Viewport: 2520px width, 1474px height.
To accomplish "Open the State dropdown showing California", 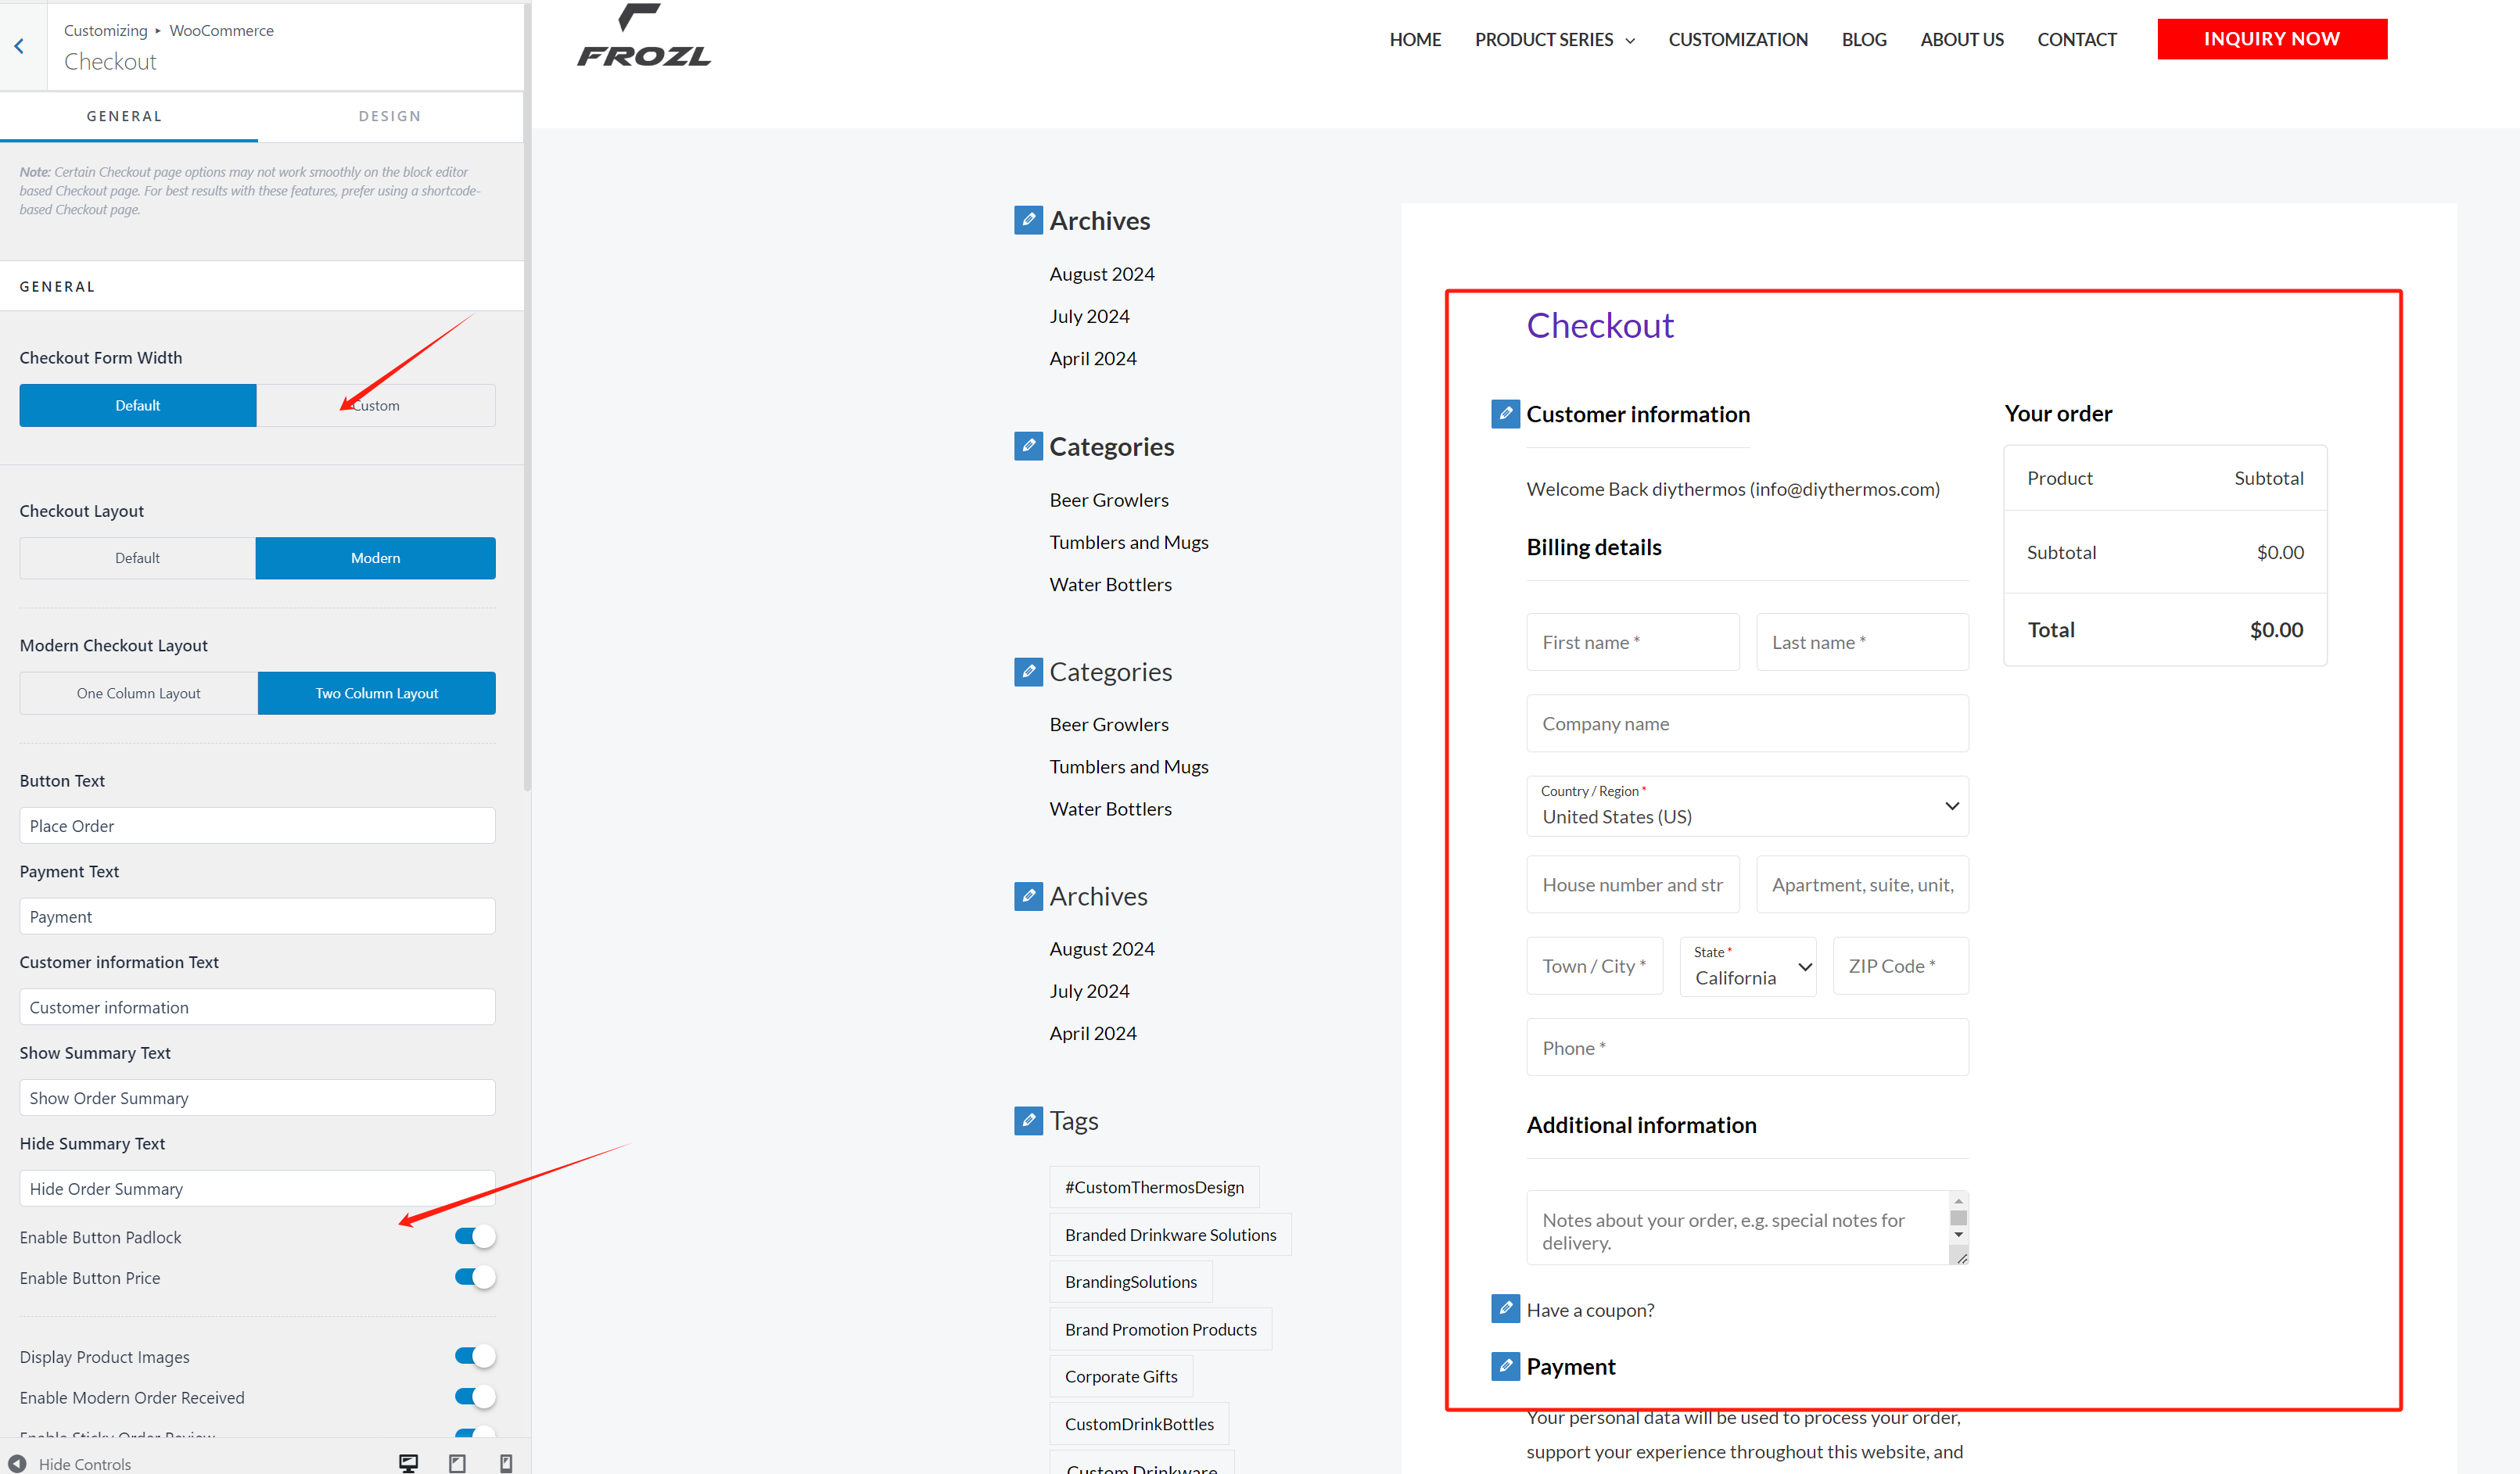I will point(1747,966).
